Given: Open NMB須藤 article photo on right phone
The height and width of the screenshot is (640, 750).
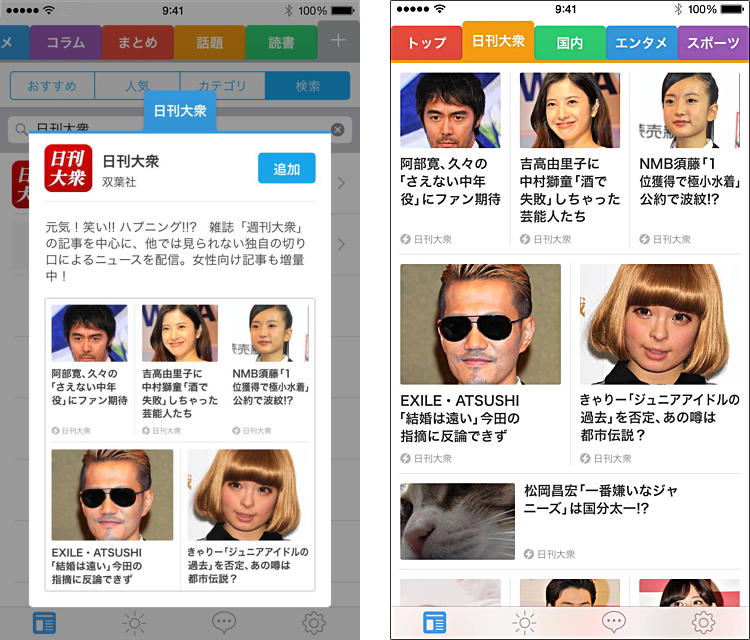Looking at the screenshot, I should 689,110.
